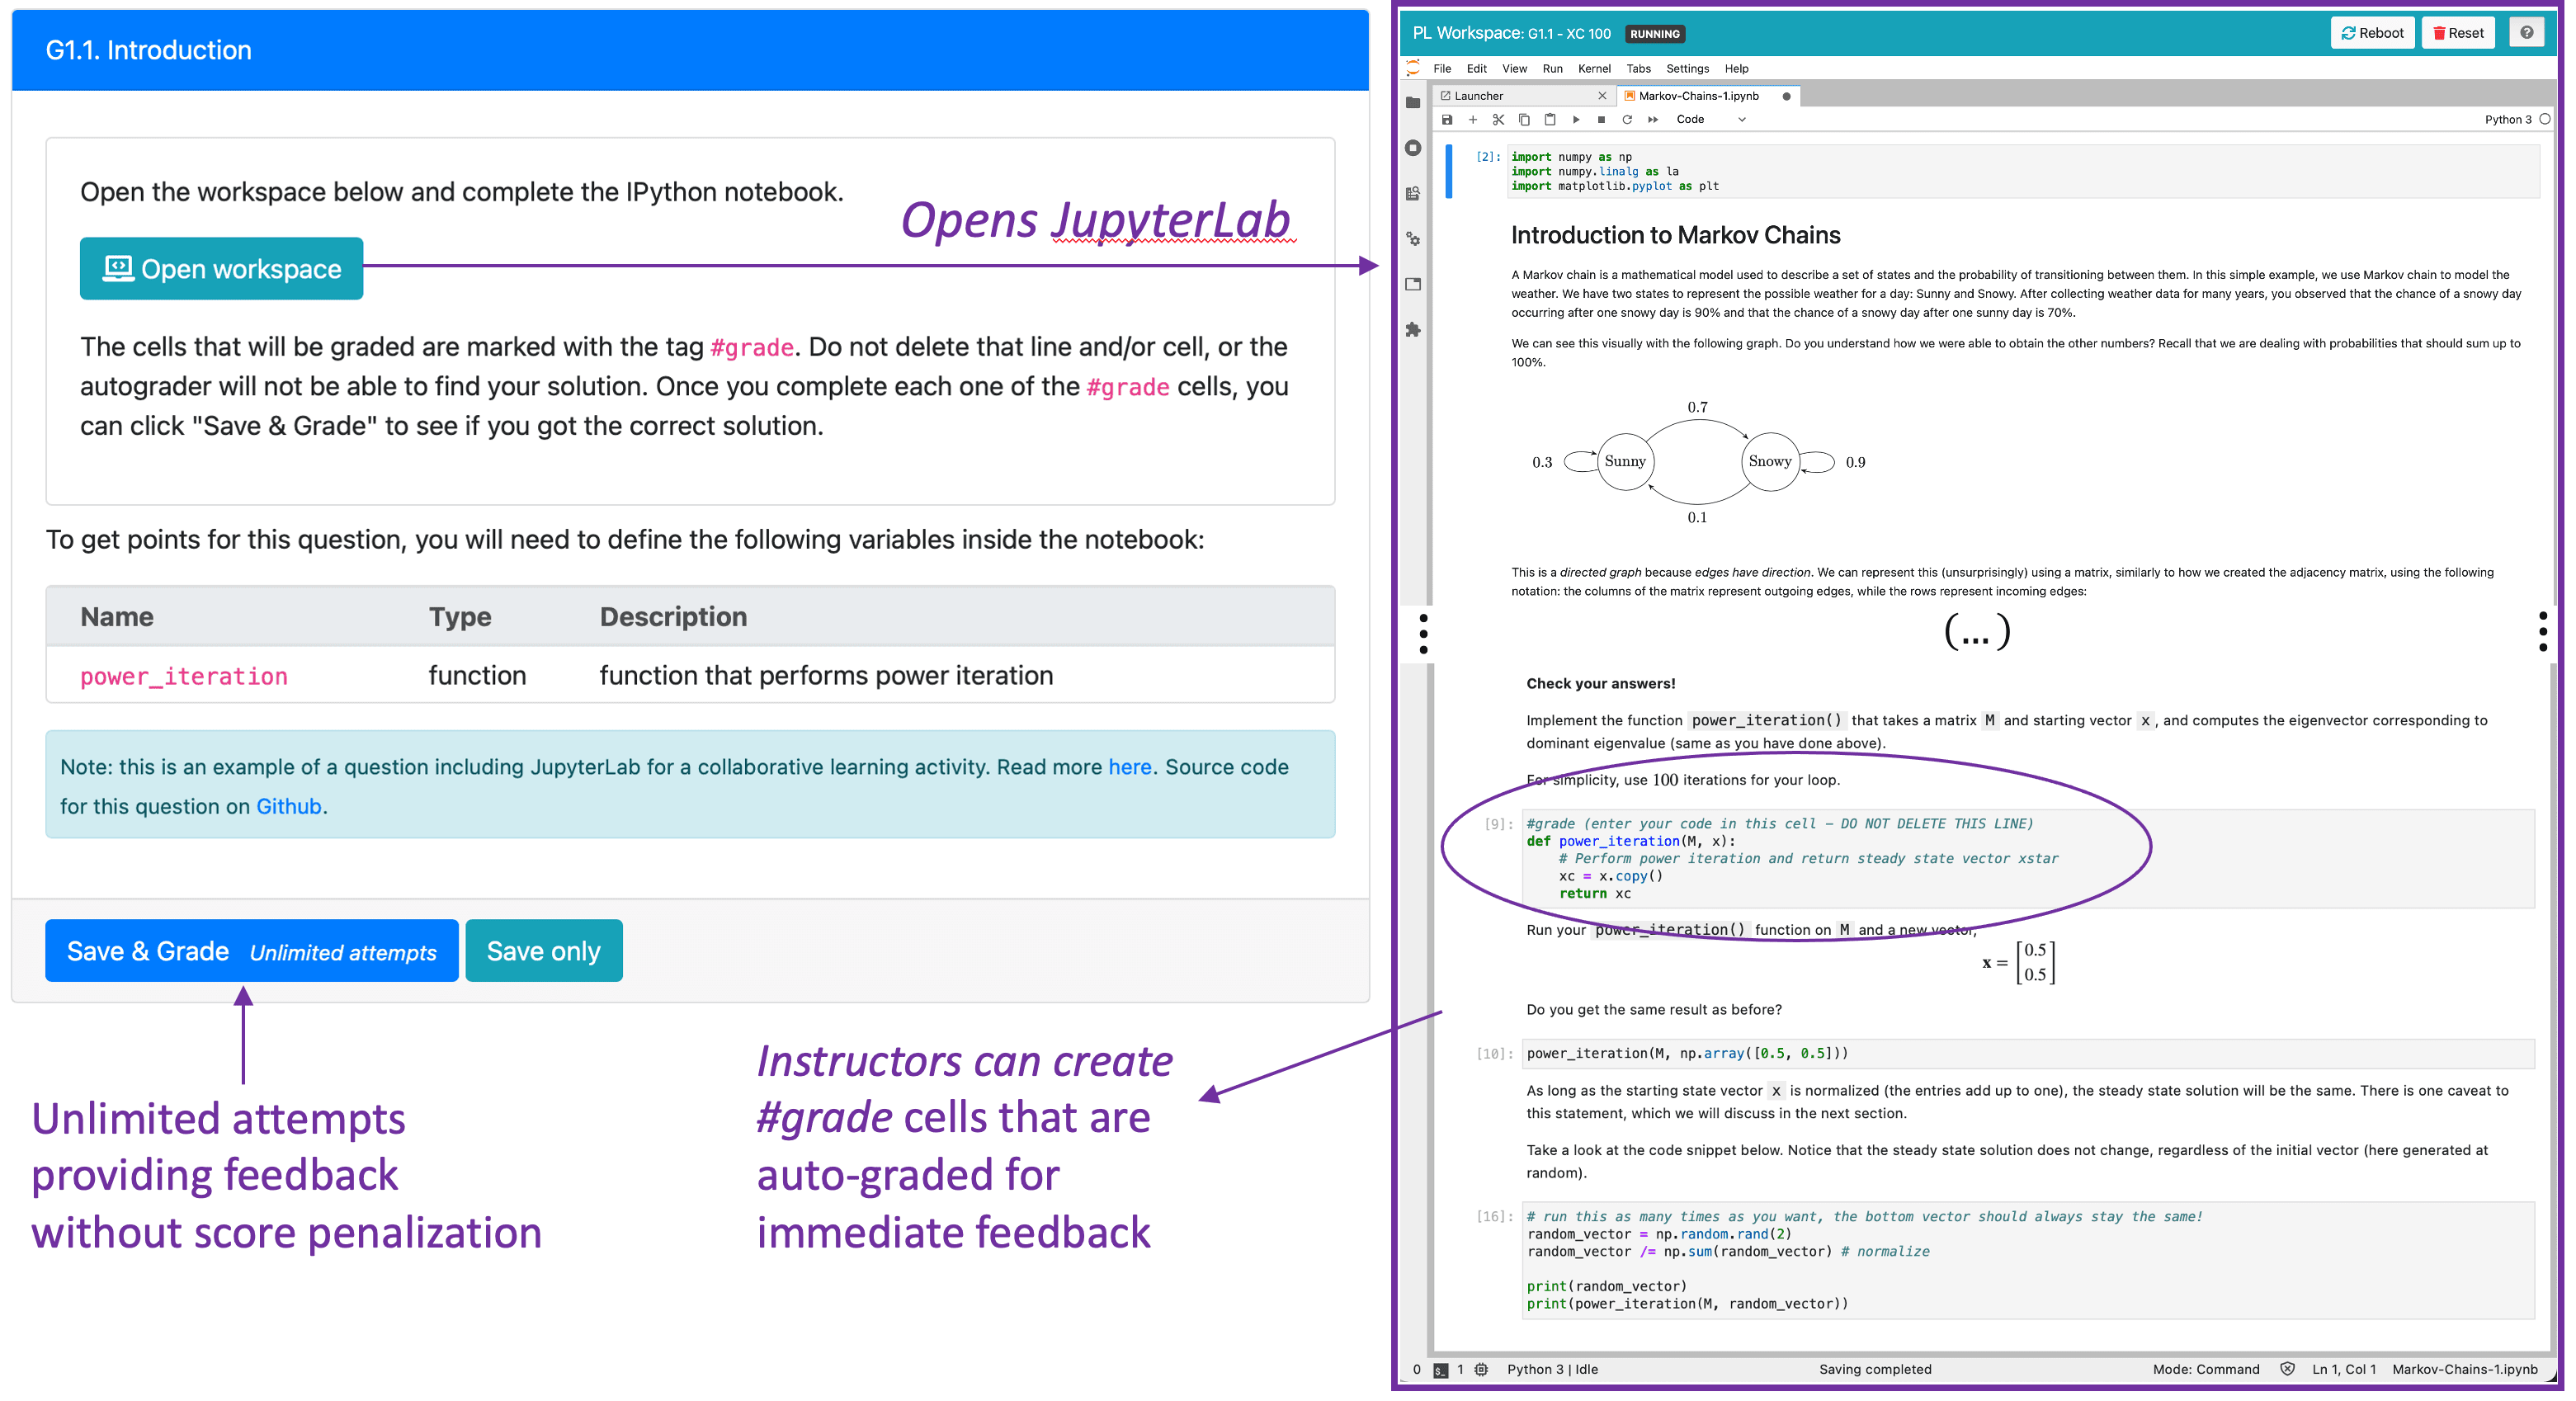
Task: Click the 'Introduction to Markov Chains' heading
Action: [x=1675, y=235]
